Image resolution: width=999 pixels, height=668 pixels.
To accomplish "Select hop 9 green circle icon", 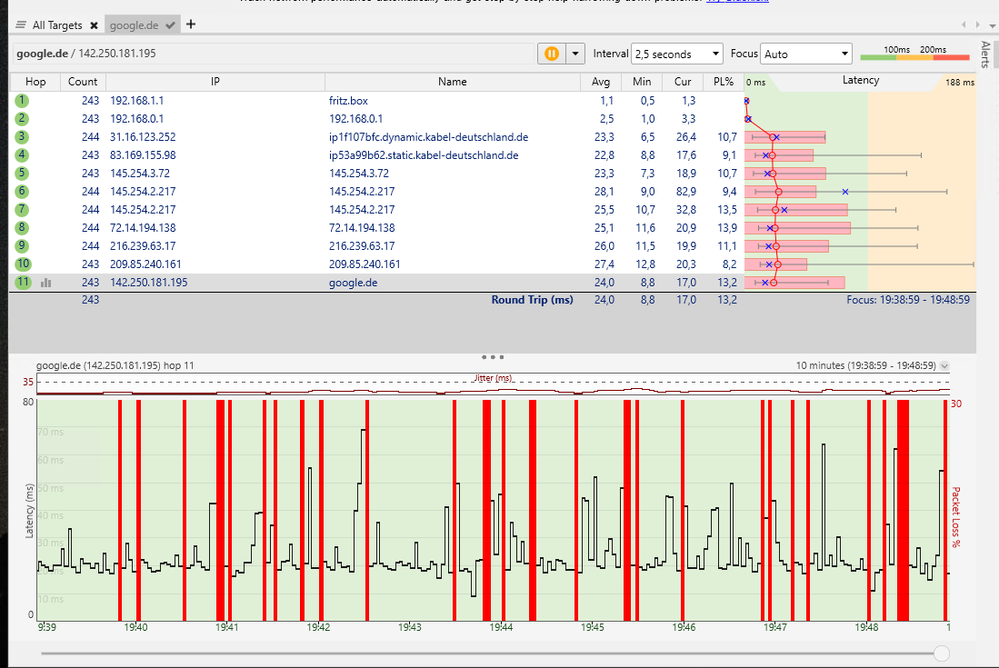I will pyautogui.click(x=22, y=246).
